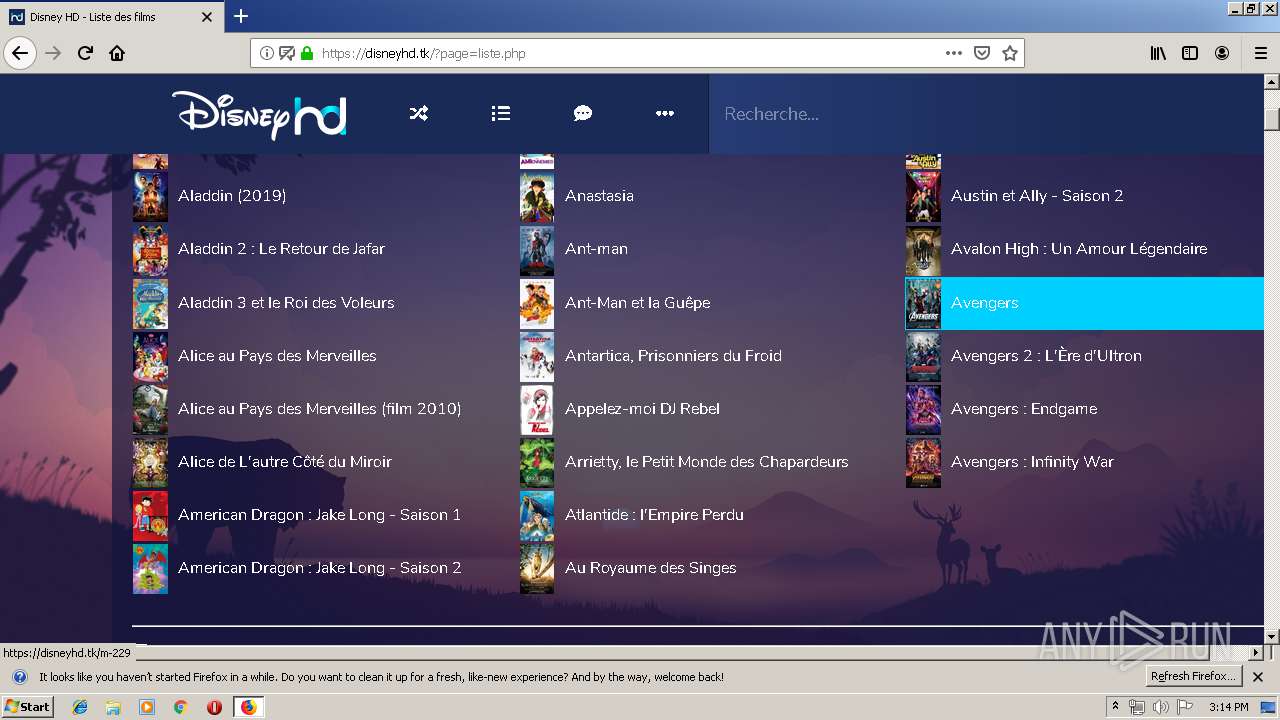Click the vertical scrollbar down arrow

point(1272,636)
